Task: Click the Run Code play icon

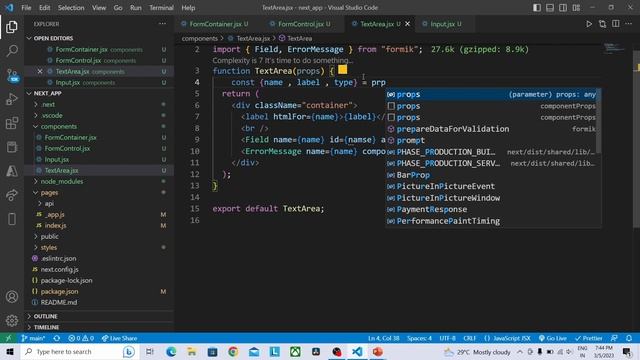Action: pyautogui.click(x=589, y=24)
